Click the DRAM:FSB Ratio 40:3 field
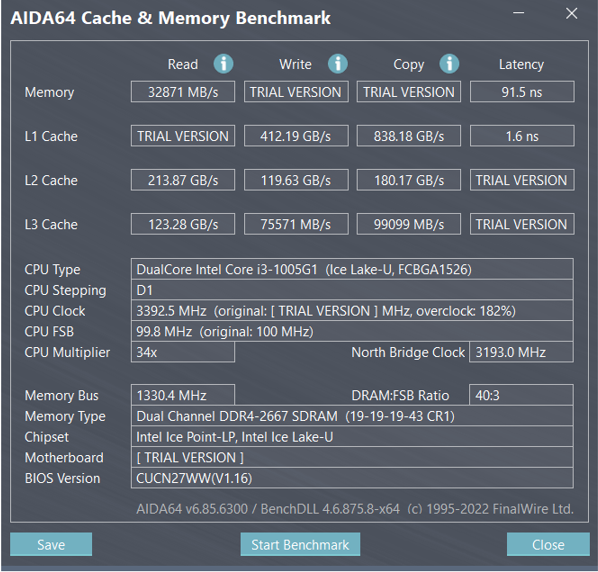 click(521, 395)
